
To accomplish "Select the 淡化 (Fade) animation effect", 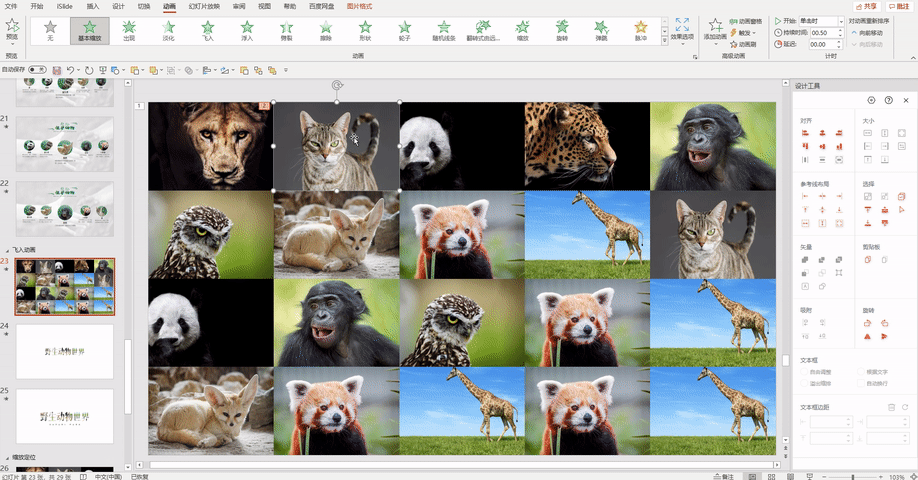I will tap(169, 30).
